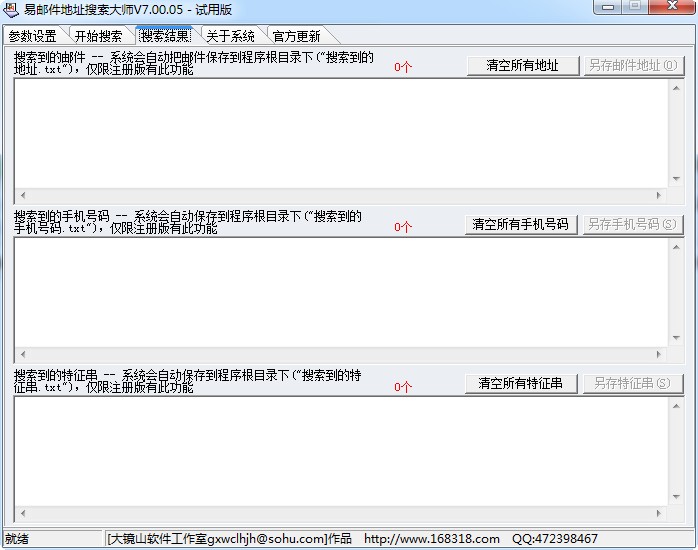Viewport: 698px width, 550px height.
Task: Click the 另存手机号码 button
Action: 633,224
